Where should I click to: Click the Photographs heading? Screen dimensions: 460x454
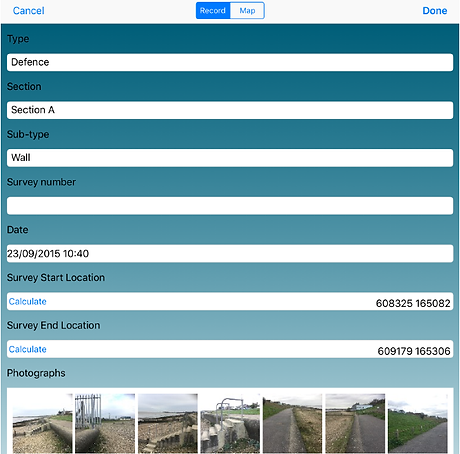[36, 373]
